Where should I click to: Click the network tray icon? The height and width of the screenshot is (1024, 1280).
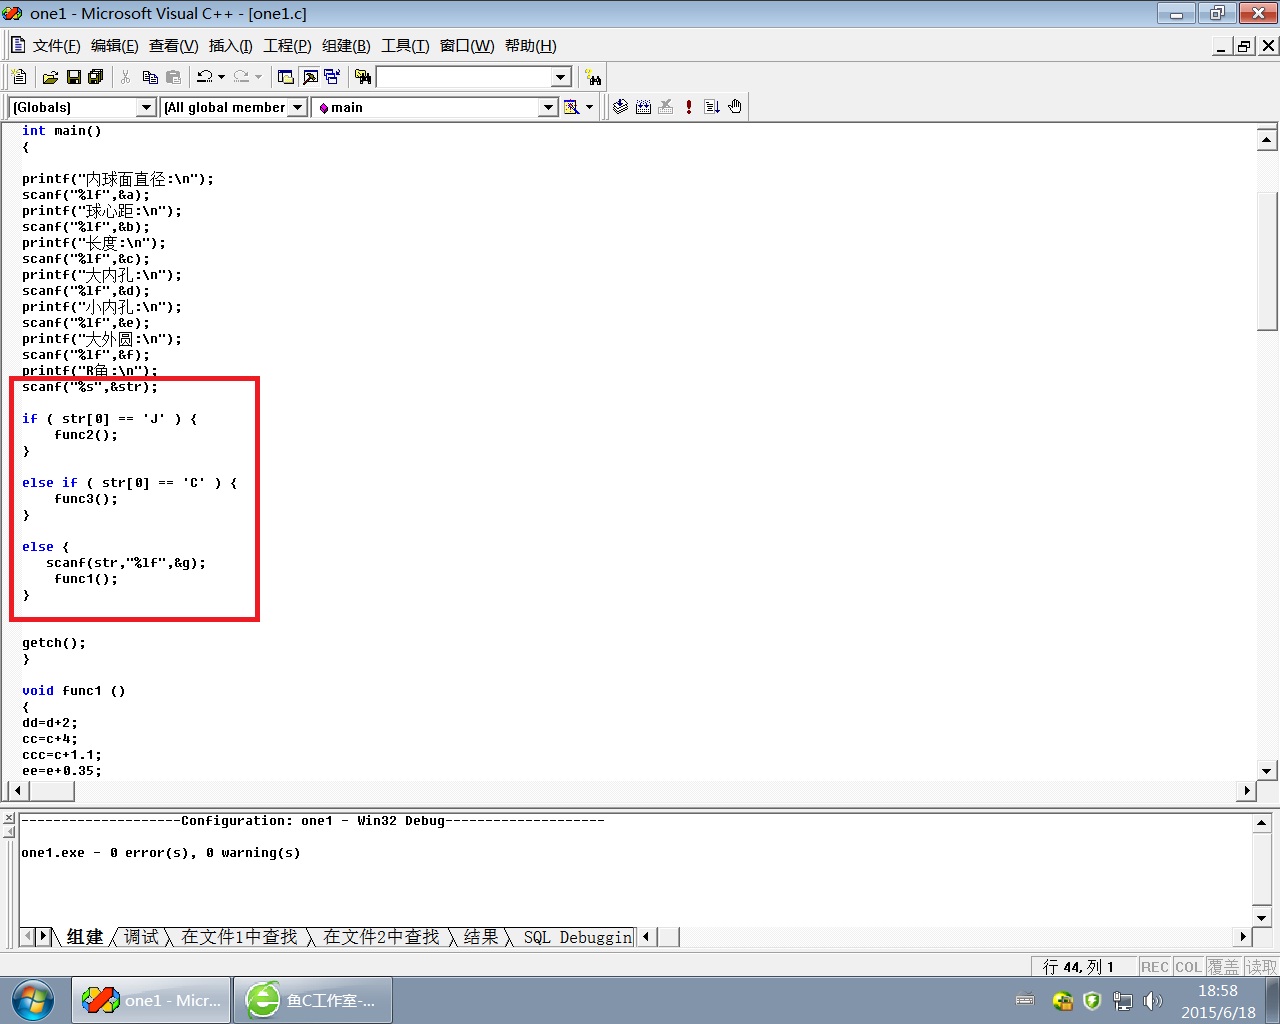[1123, 1000]
